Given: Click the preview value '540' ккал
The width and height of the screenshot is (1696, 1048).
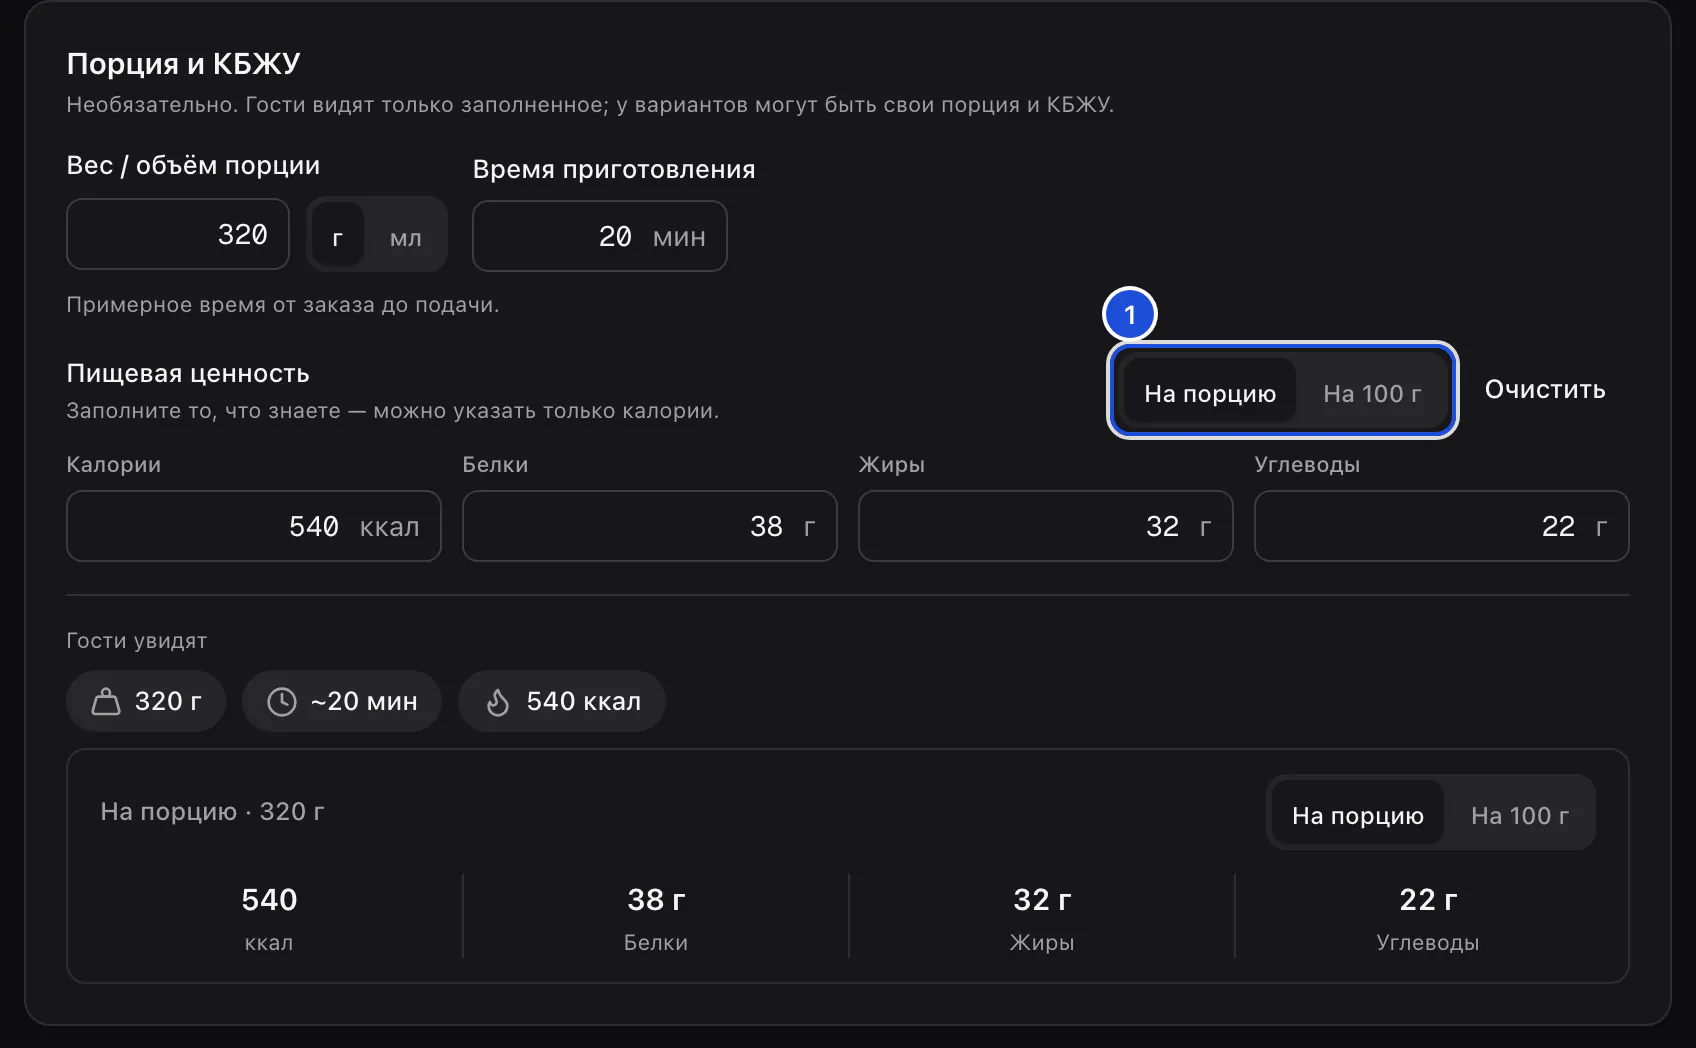Looking at the screenshot, I should pyautogui.click(x=269, y=899).
